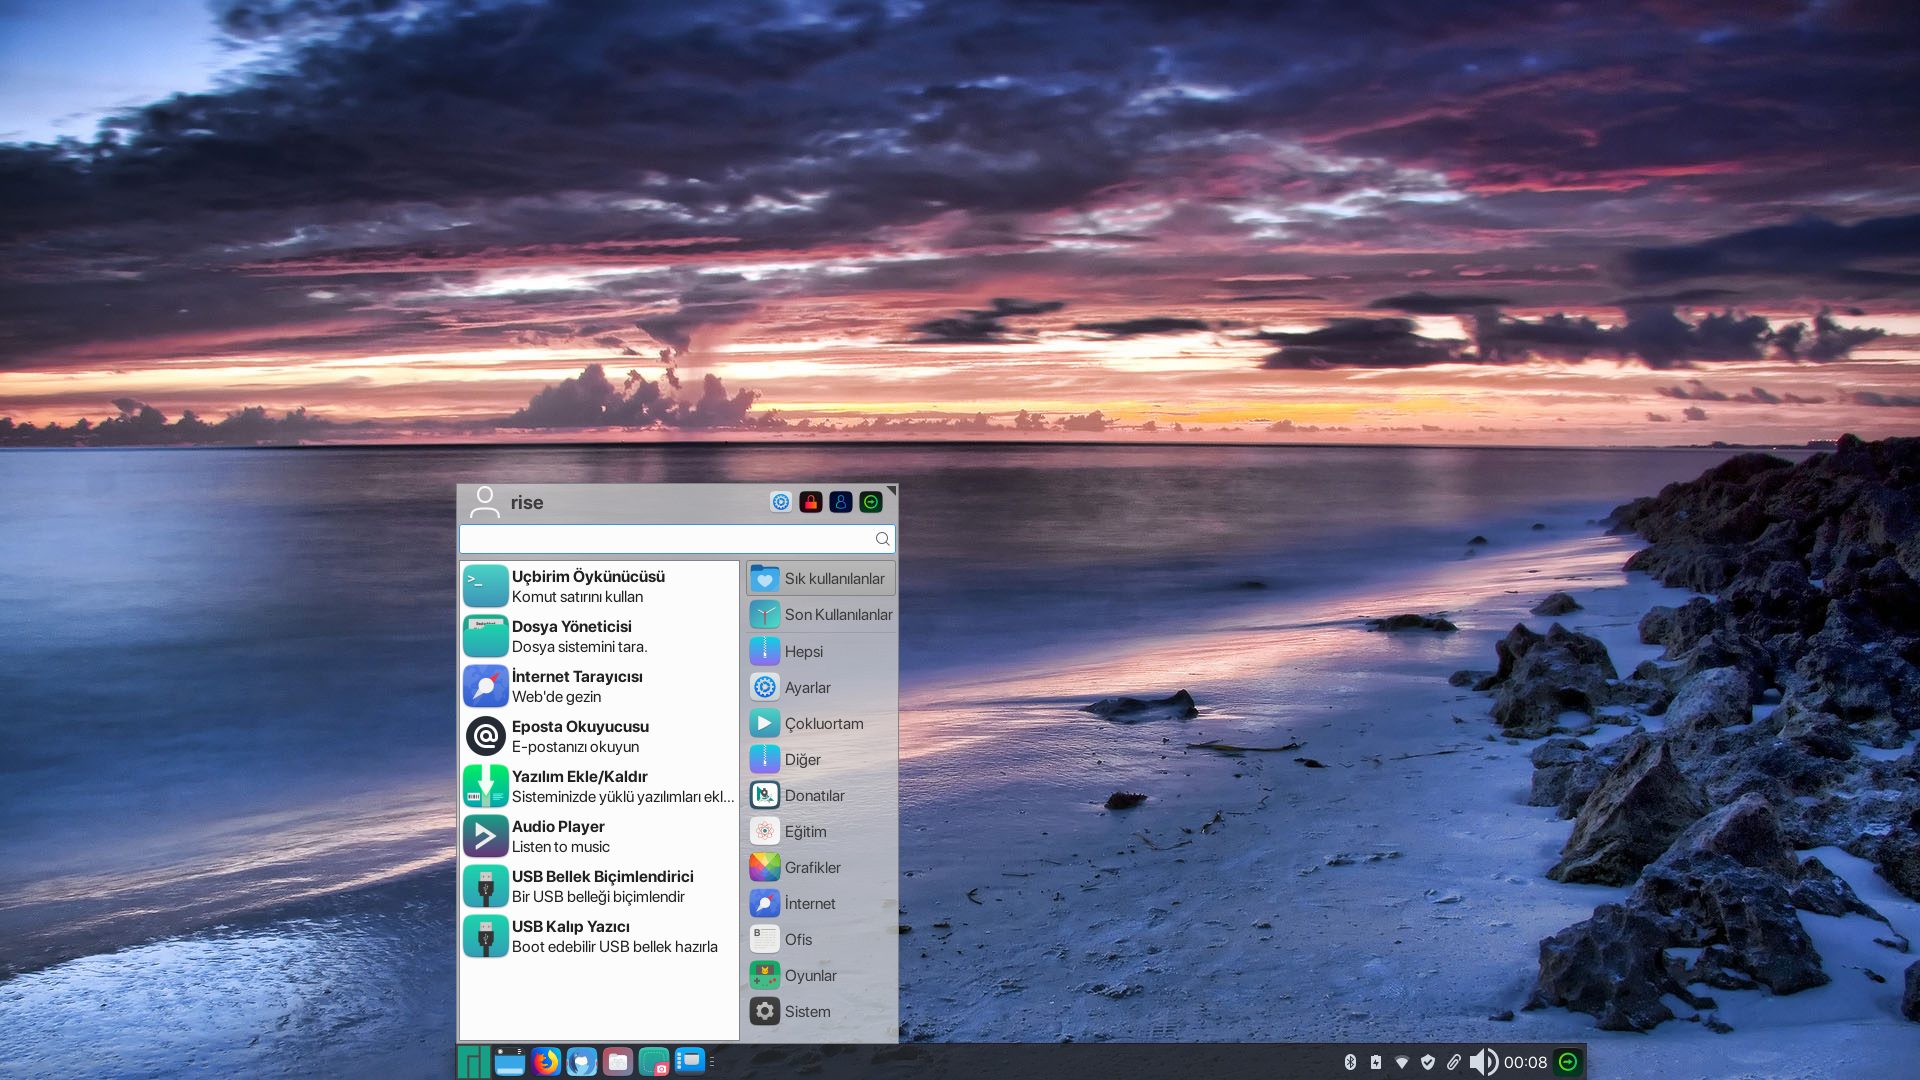Open the clipboard paperclip tray icon
Viewport: 1920px width, 1080px height.
[x=1454, y=1062]
